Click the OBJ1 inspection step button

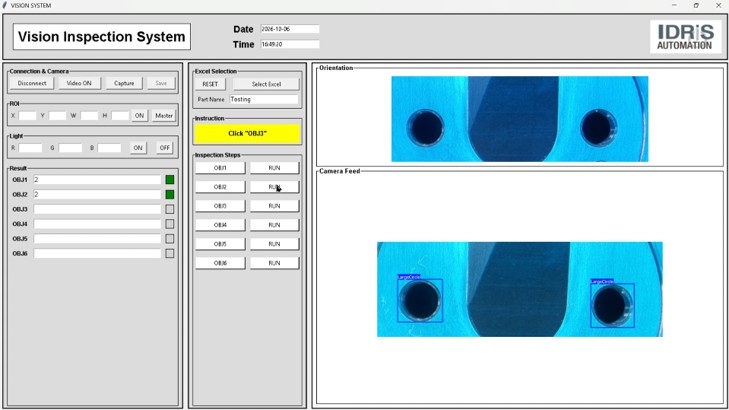(x=220, y=168)
